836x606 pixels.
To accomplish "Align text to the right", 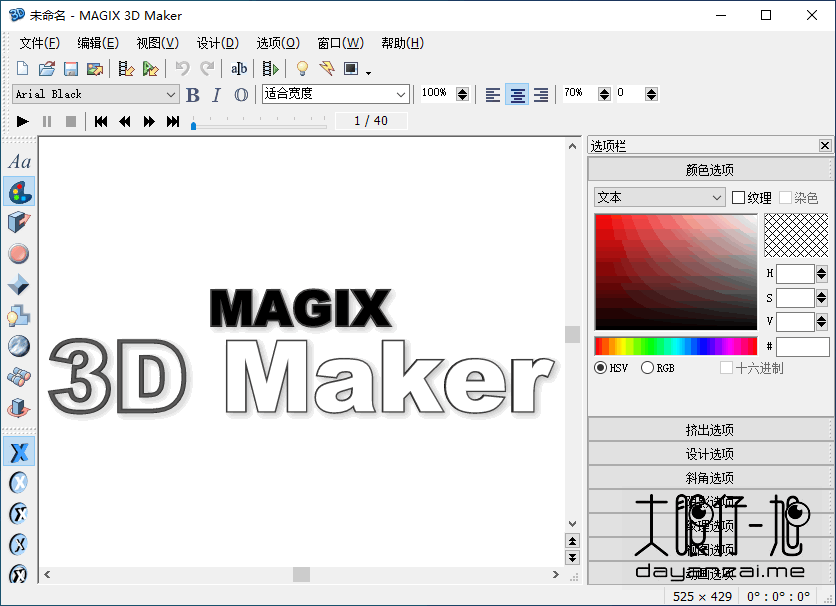I will (541, 95).
